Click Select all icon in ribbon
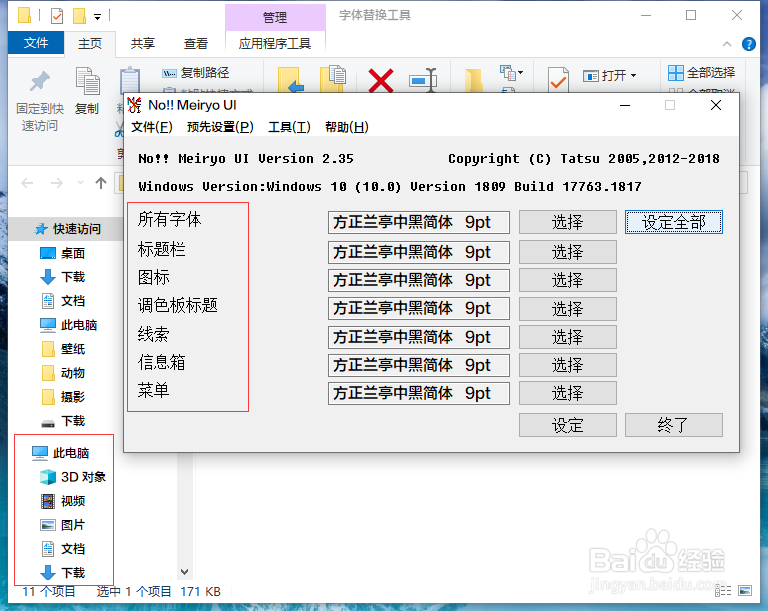Image resolution: width=768 pixels, height=611 pixels. click(x=675, y=73)
